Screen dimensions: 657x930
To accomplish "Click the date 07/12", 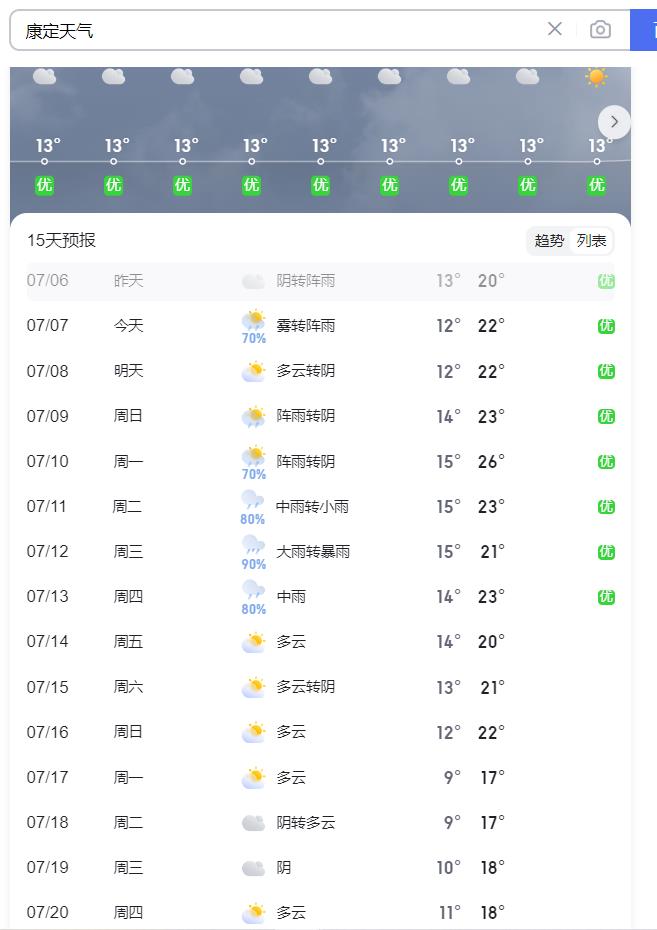I will [47, 552].
